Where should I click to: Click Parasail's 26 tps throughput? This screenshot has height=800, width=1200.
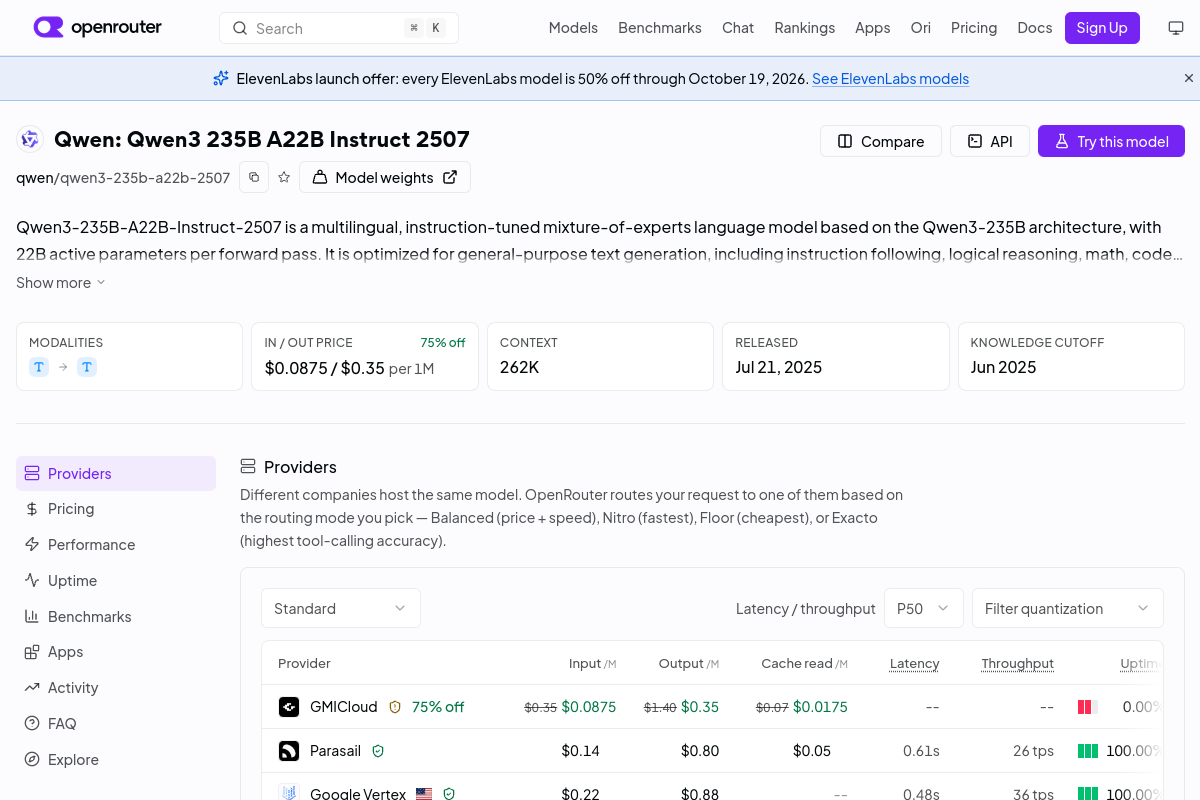1034,751
